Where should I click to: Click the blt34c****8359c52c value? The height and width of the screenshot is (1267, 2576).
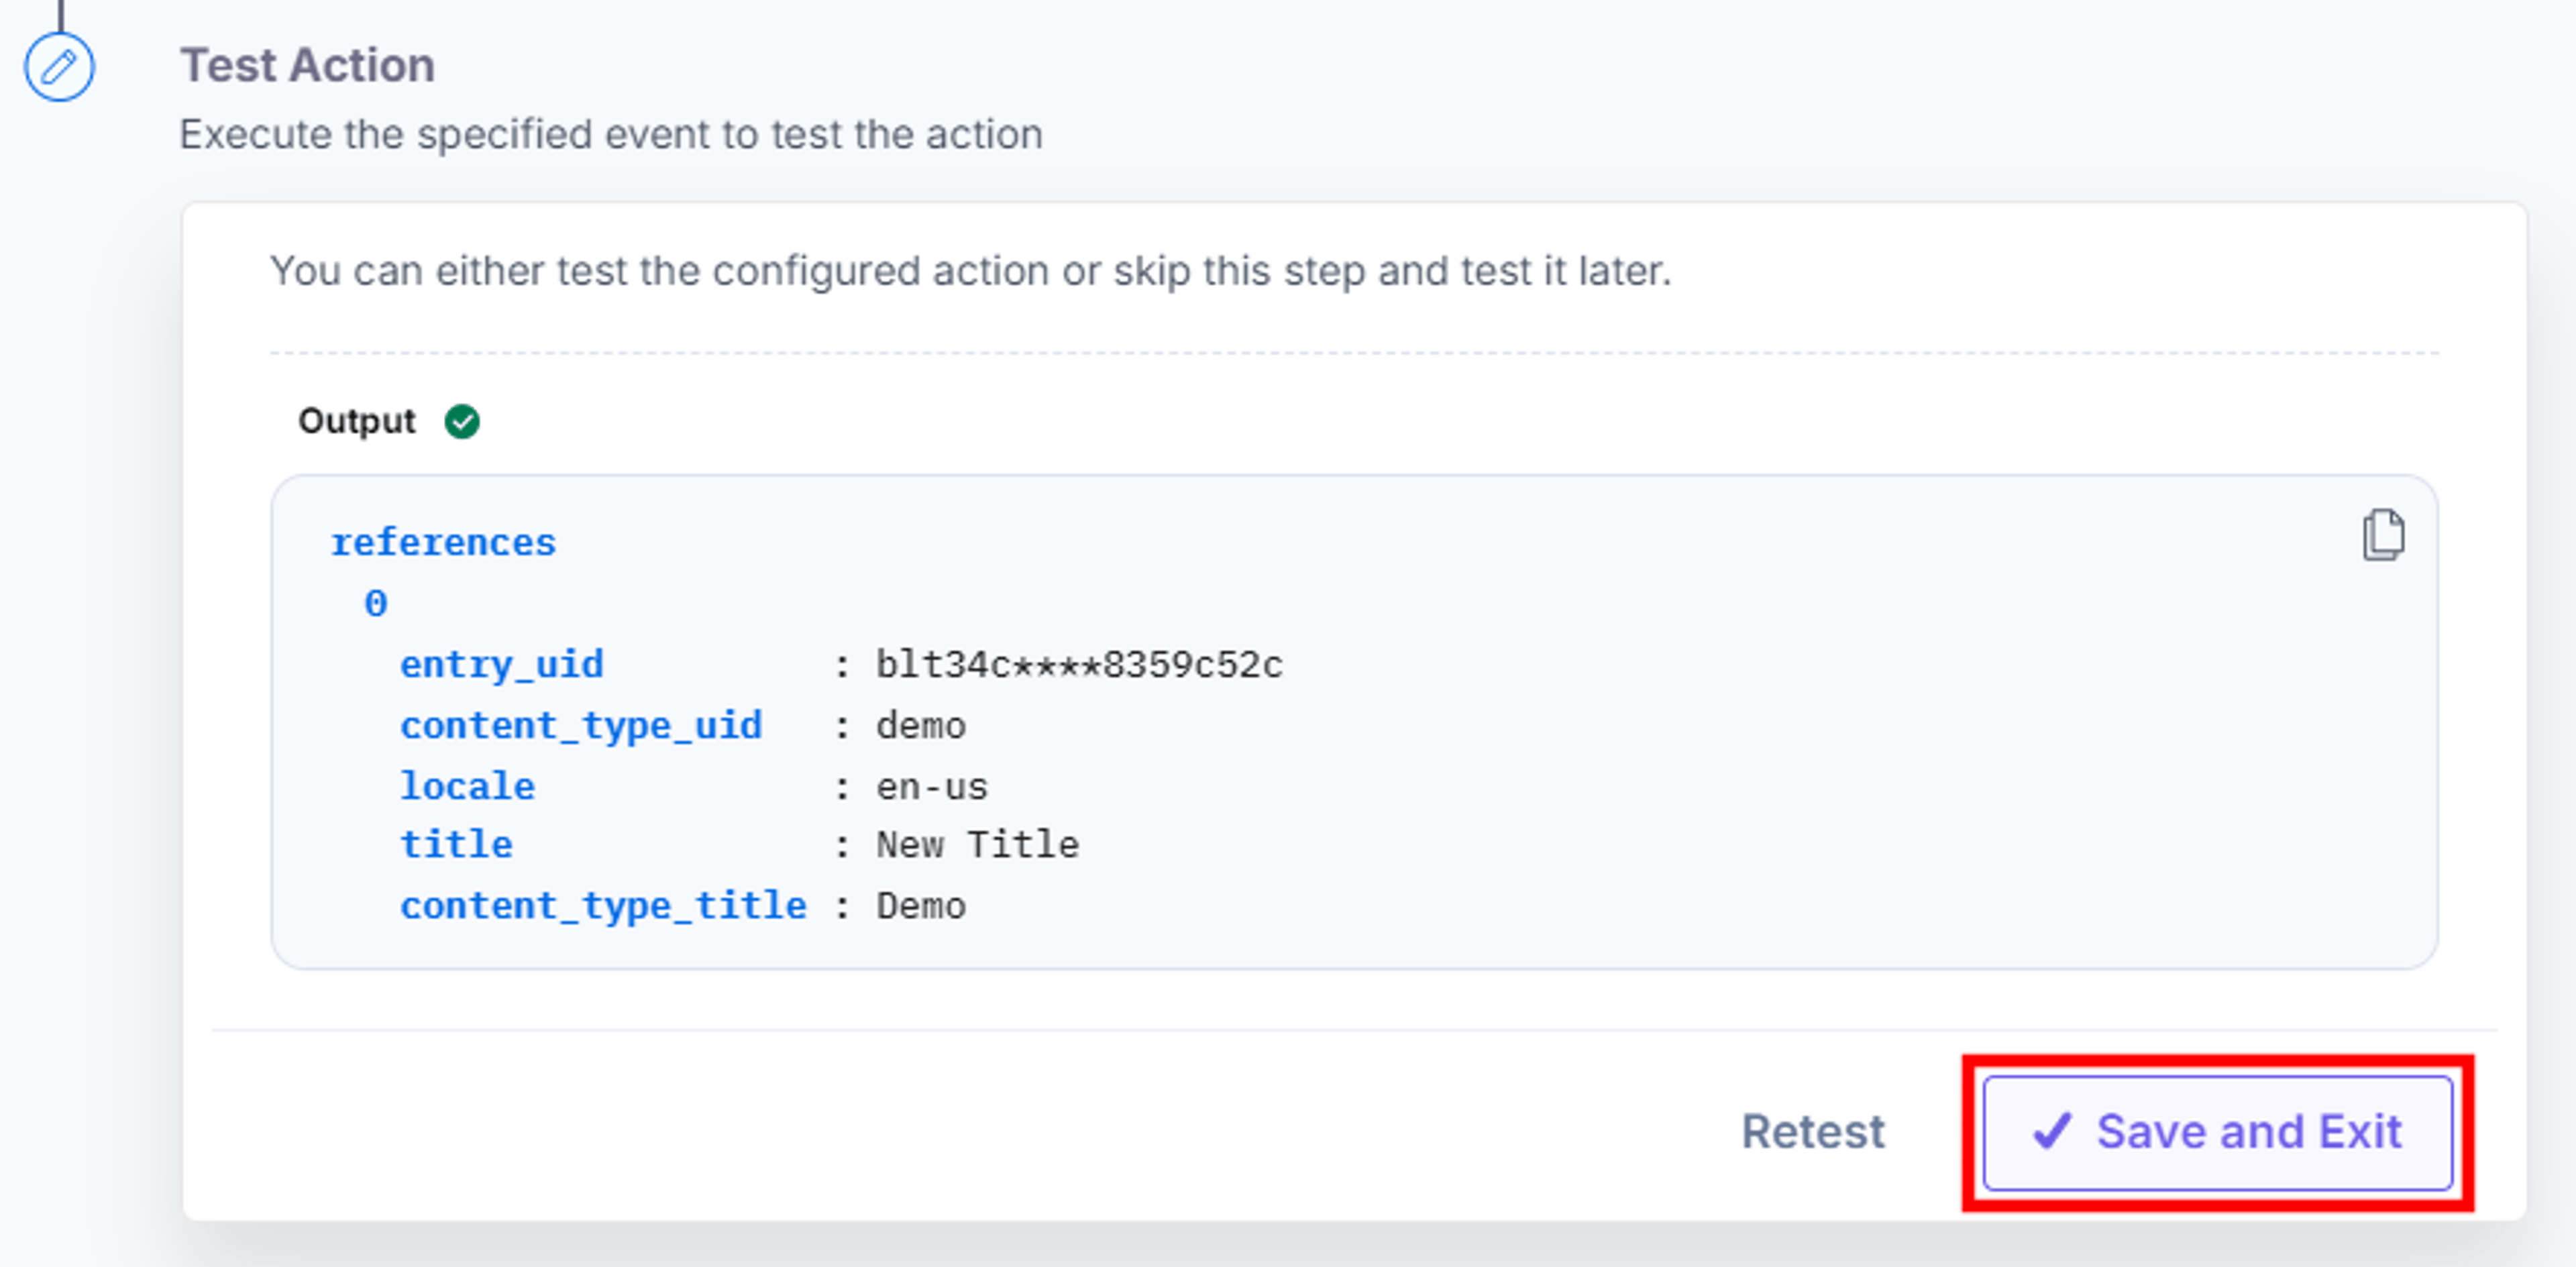(x=1079, y=665)
